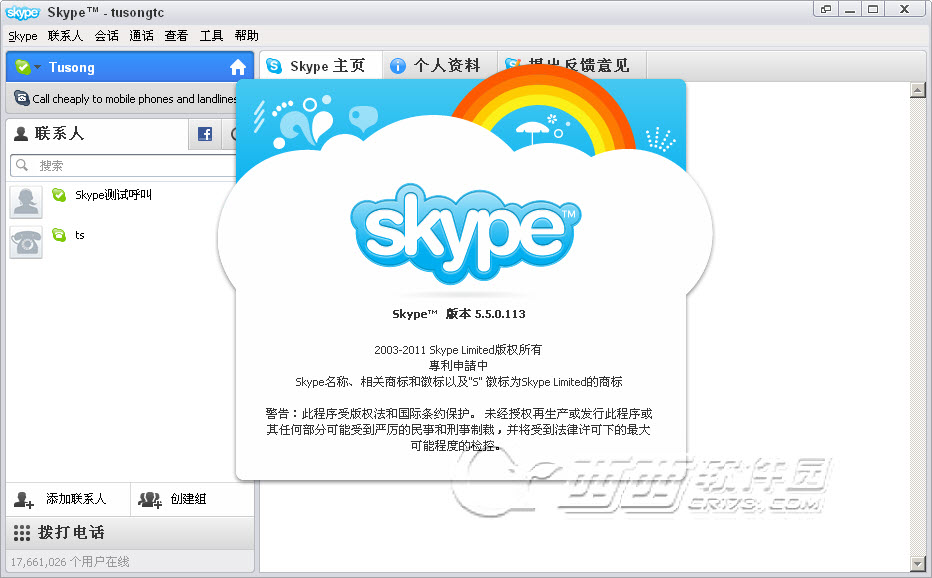Click the home icon in Tusong bar
The image size is (932, 578).
coord(238,67)
